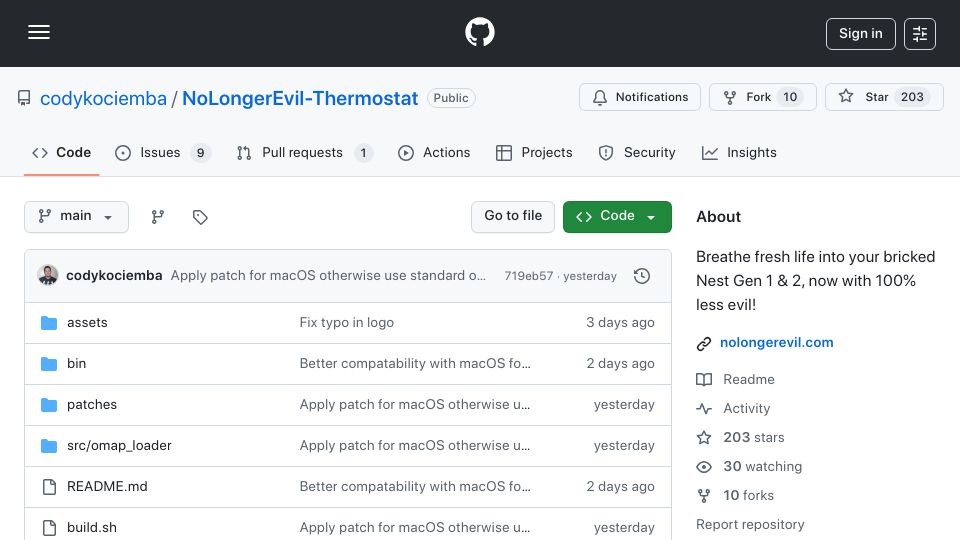
Task: Open the assets folder
Action: pos(87,323)
